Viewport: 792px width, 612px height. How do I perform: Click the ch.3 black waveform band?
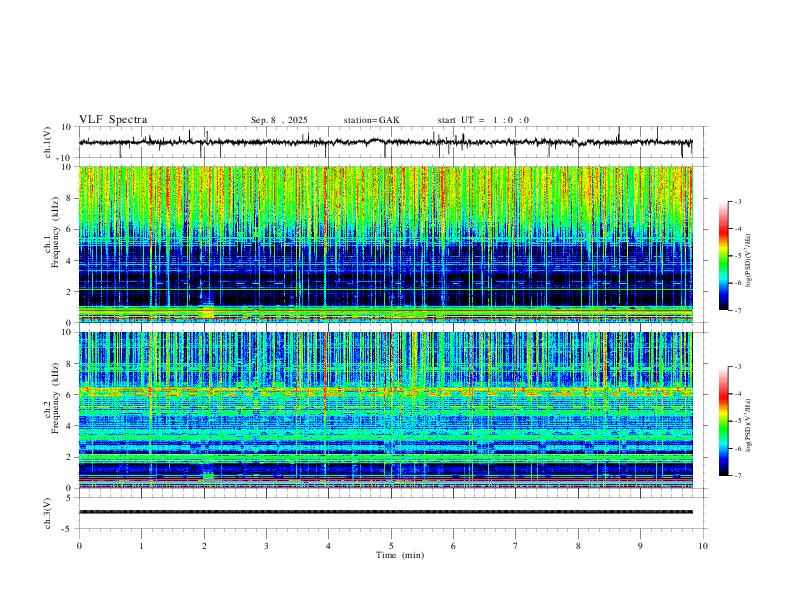point(386,512)
